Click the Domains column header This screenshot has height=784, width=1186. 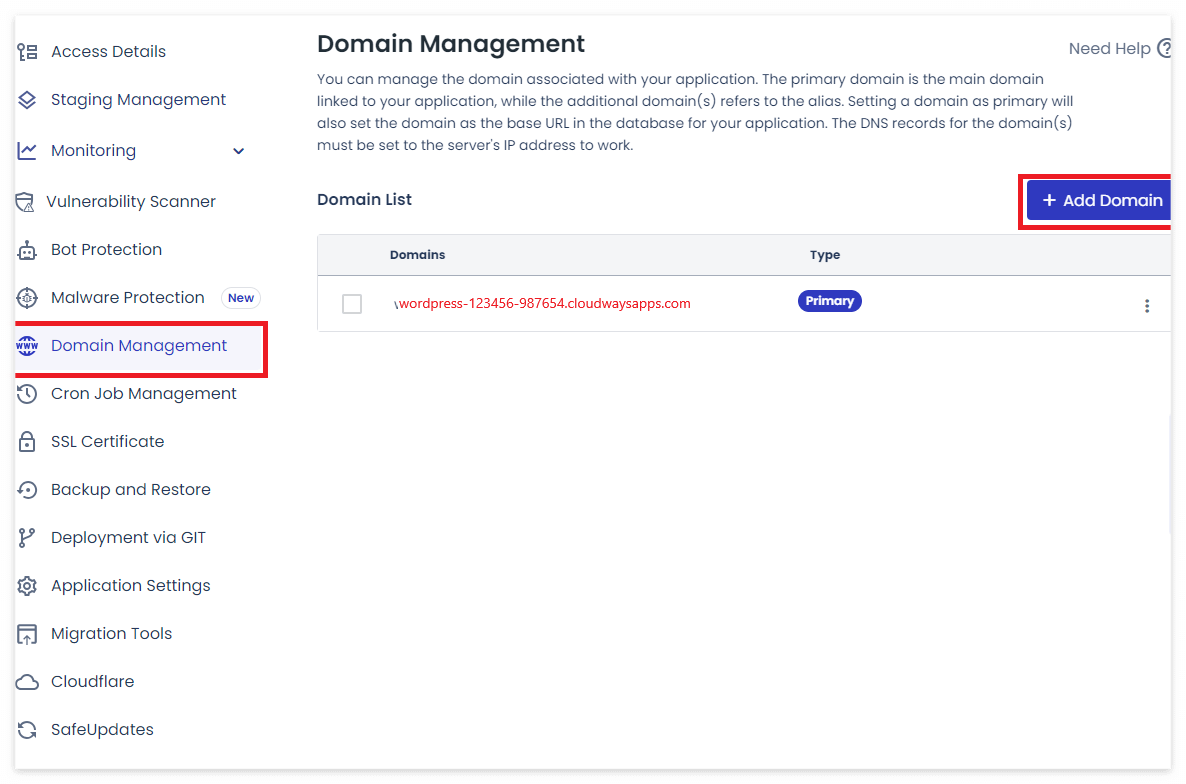tap(418, 255)
